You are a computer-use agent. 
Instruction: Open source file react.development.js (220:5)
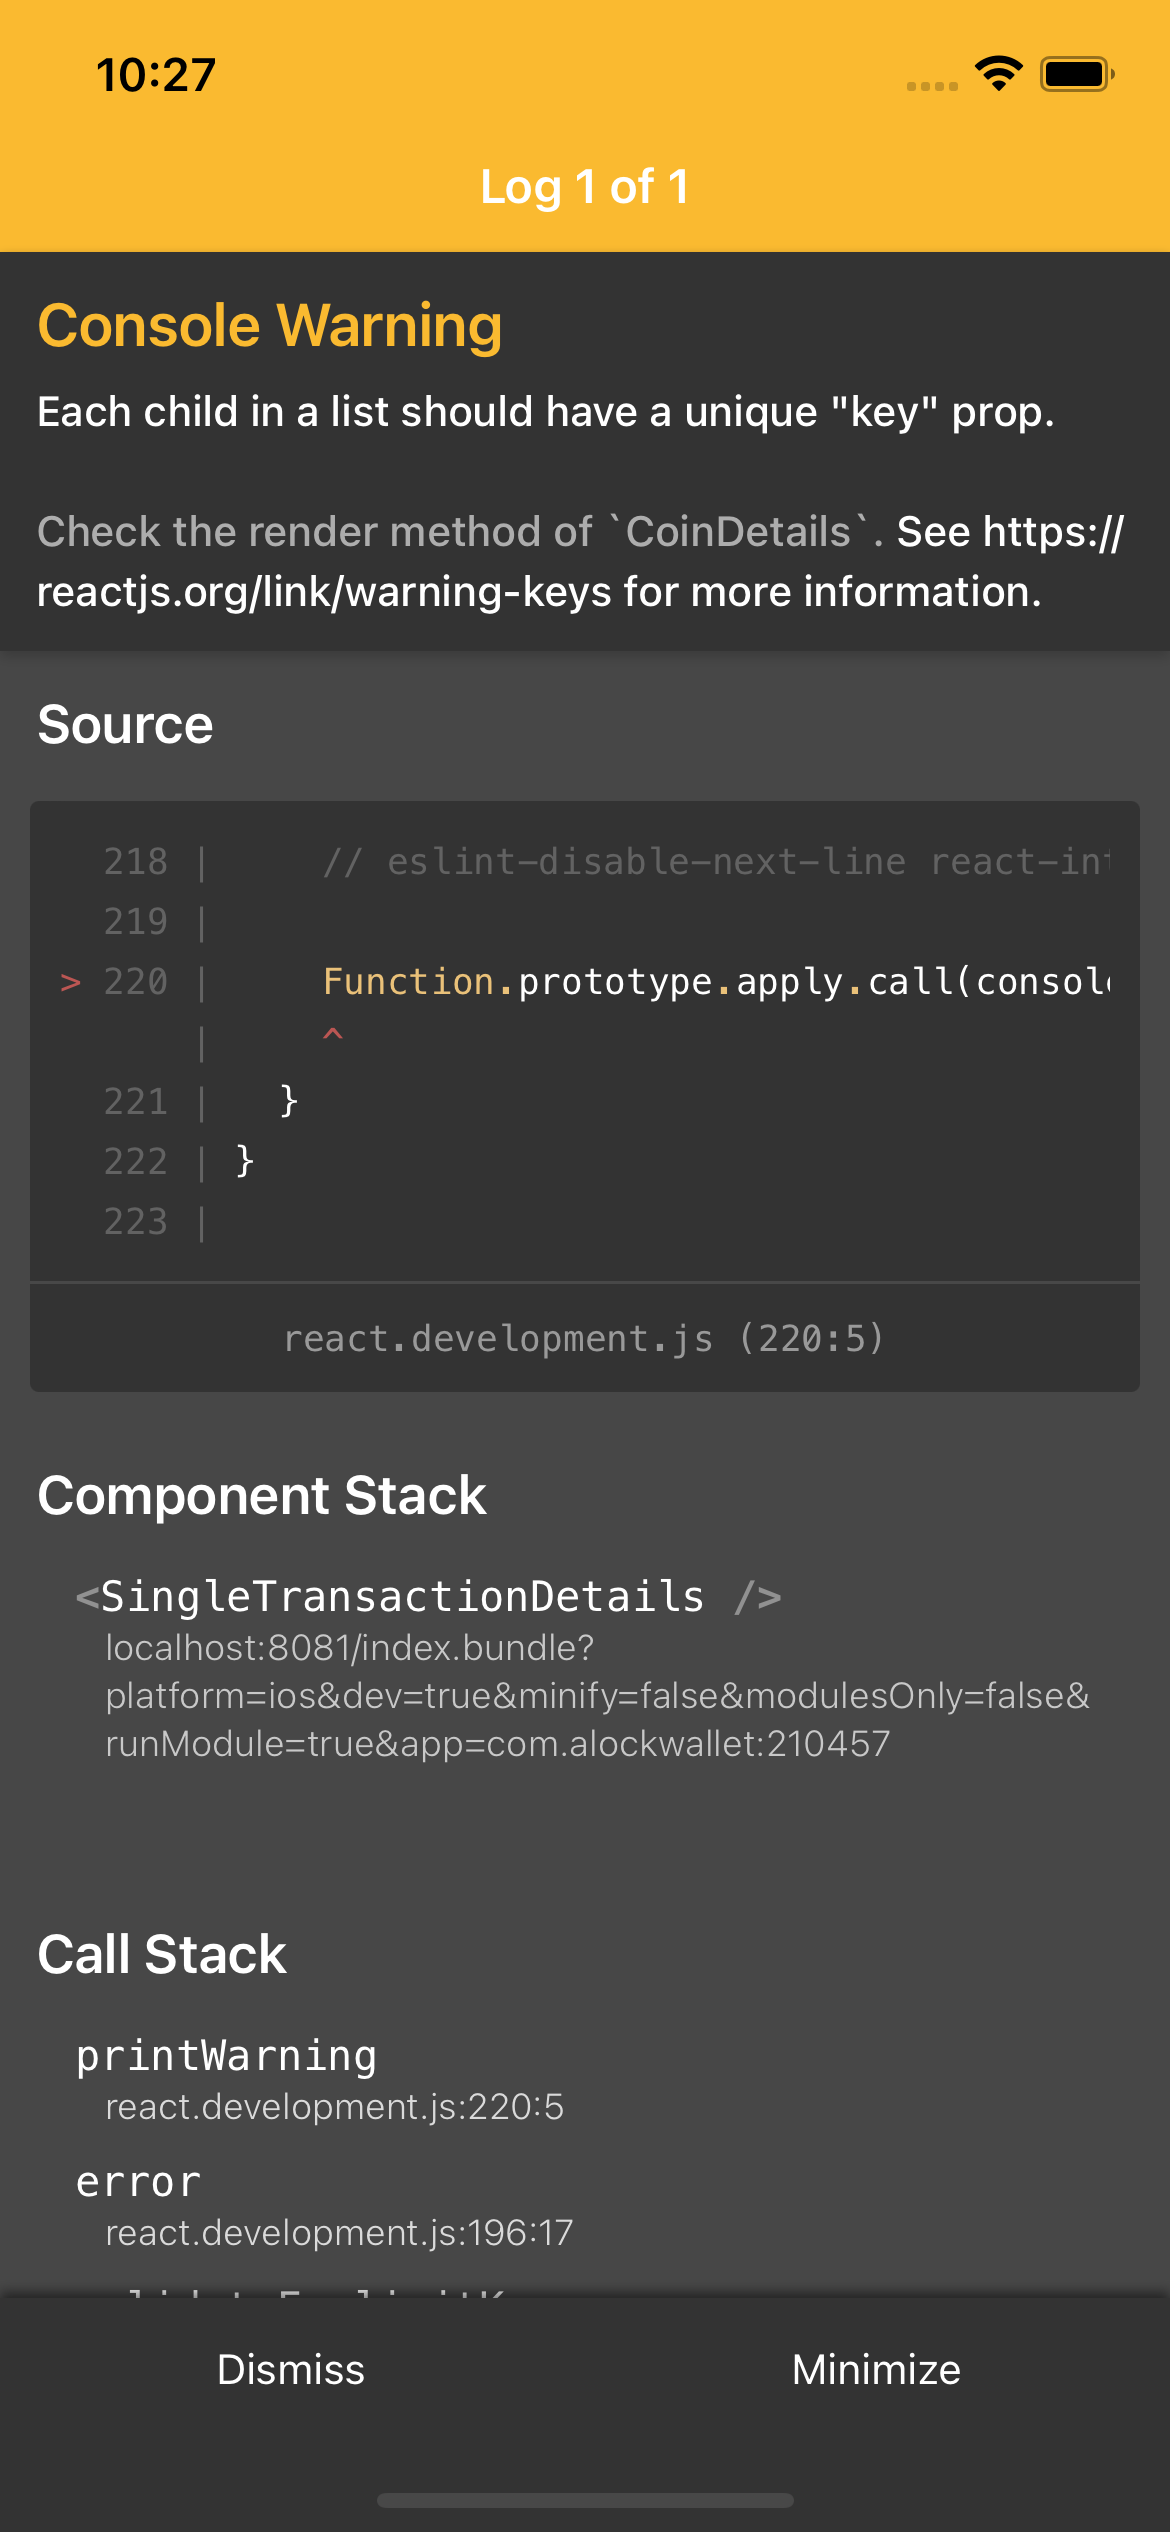(585, 1338)
